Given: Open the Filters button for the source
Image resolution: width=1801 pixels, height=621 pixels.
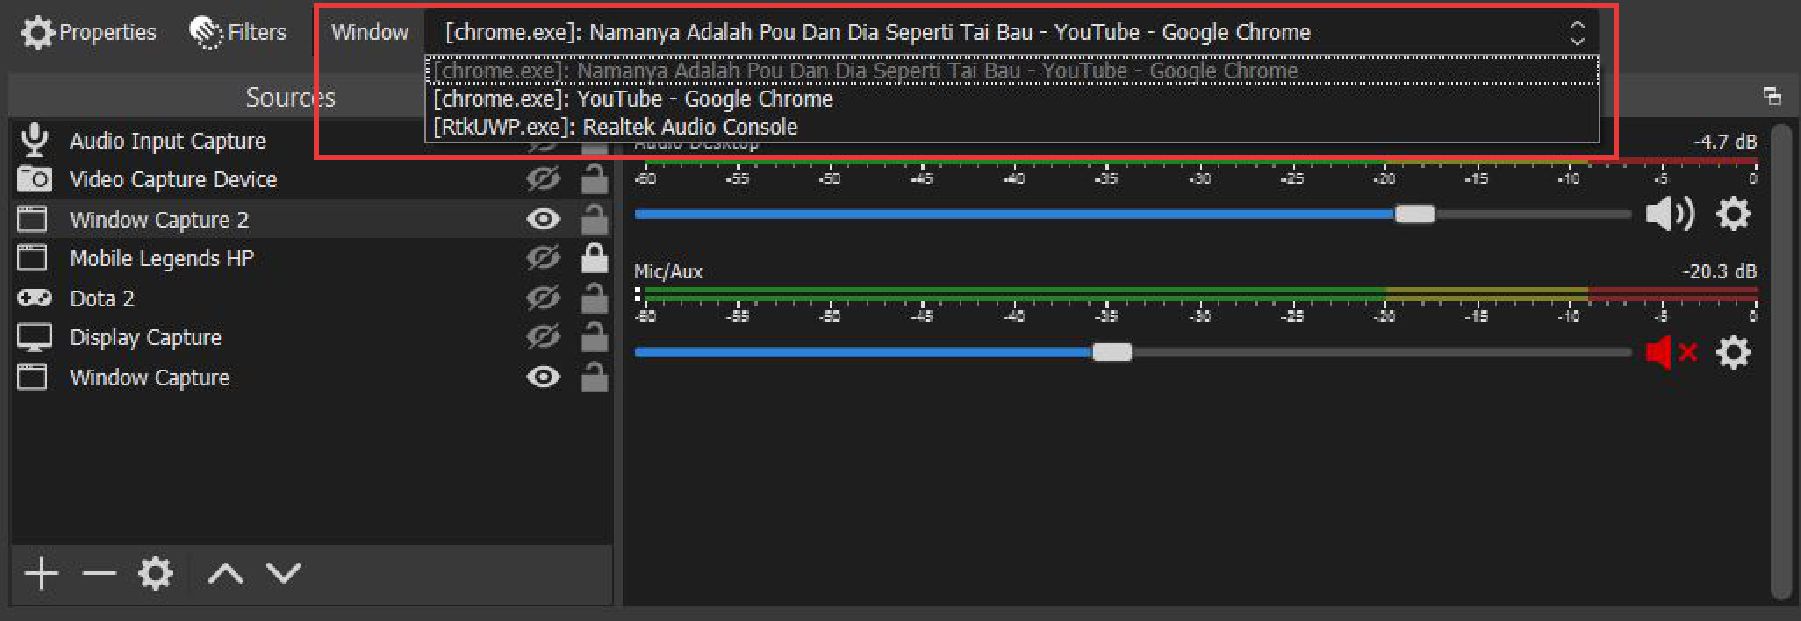Looking at the screenshot, I should (238, 33).
